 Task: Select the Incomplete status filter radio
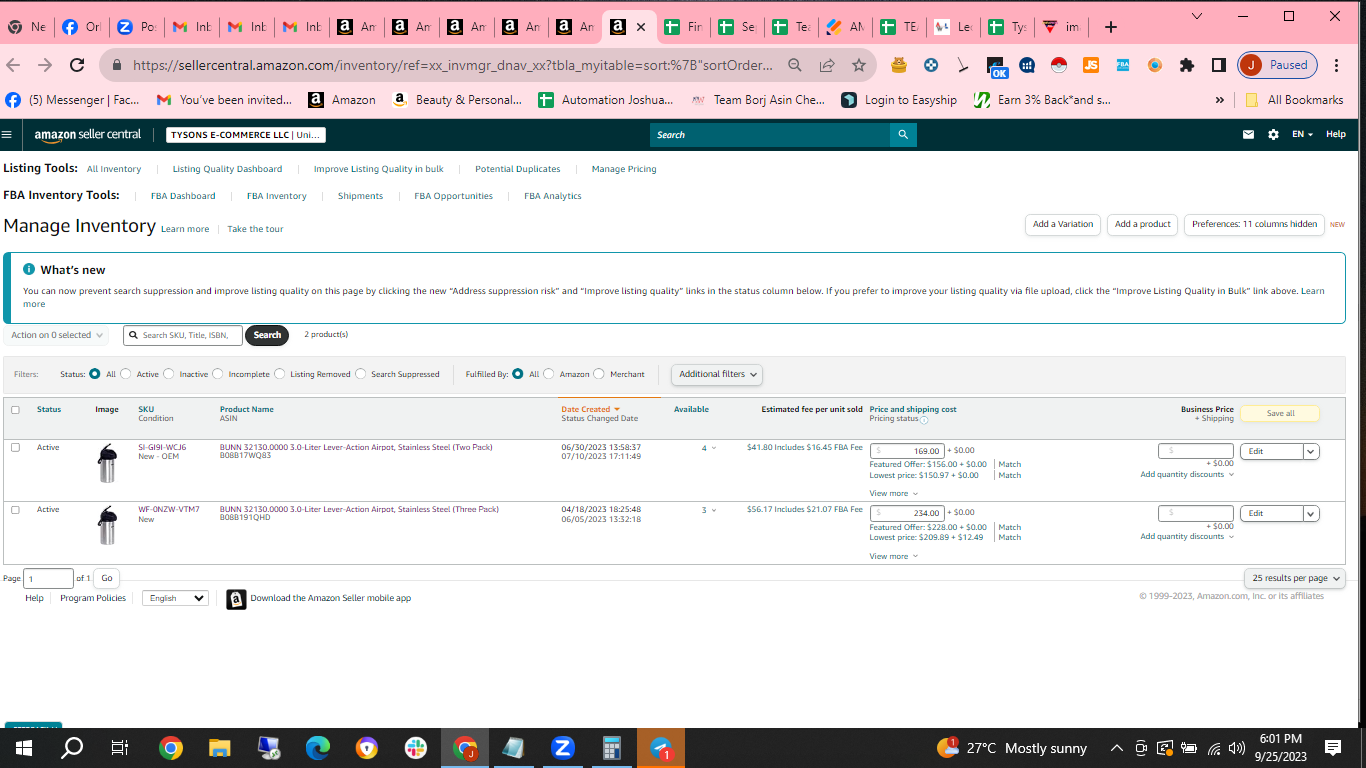pyautogui.click(x=218, y=374)
